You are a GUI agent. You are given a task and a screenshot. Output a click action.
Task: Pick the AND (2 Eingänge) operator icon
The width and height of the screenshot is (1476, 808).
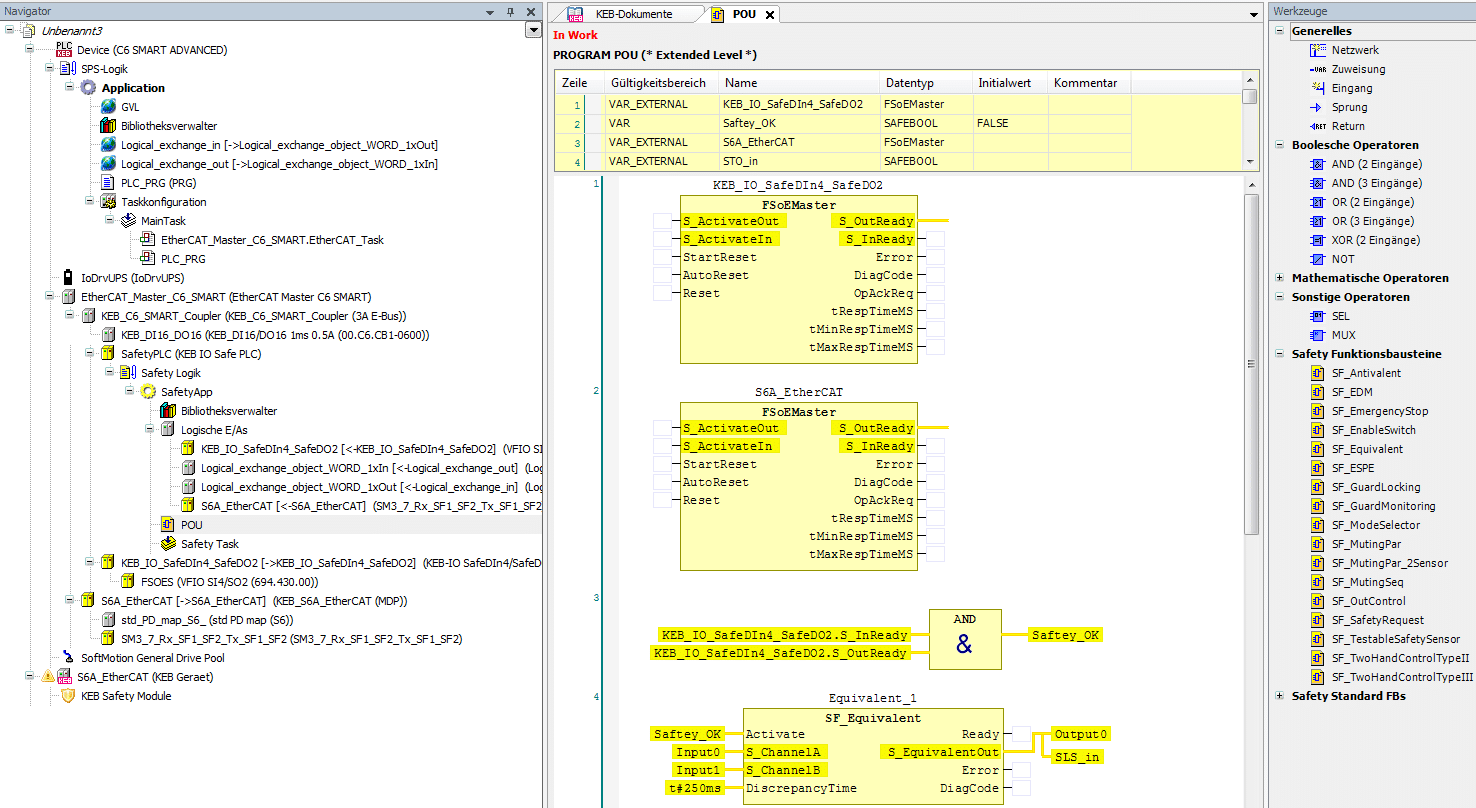coord(1318,164)
